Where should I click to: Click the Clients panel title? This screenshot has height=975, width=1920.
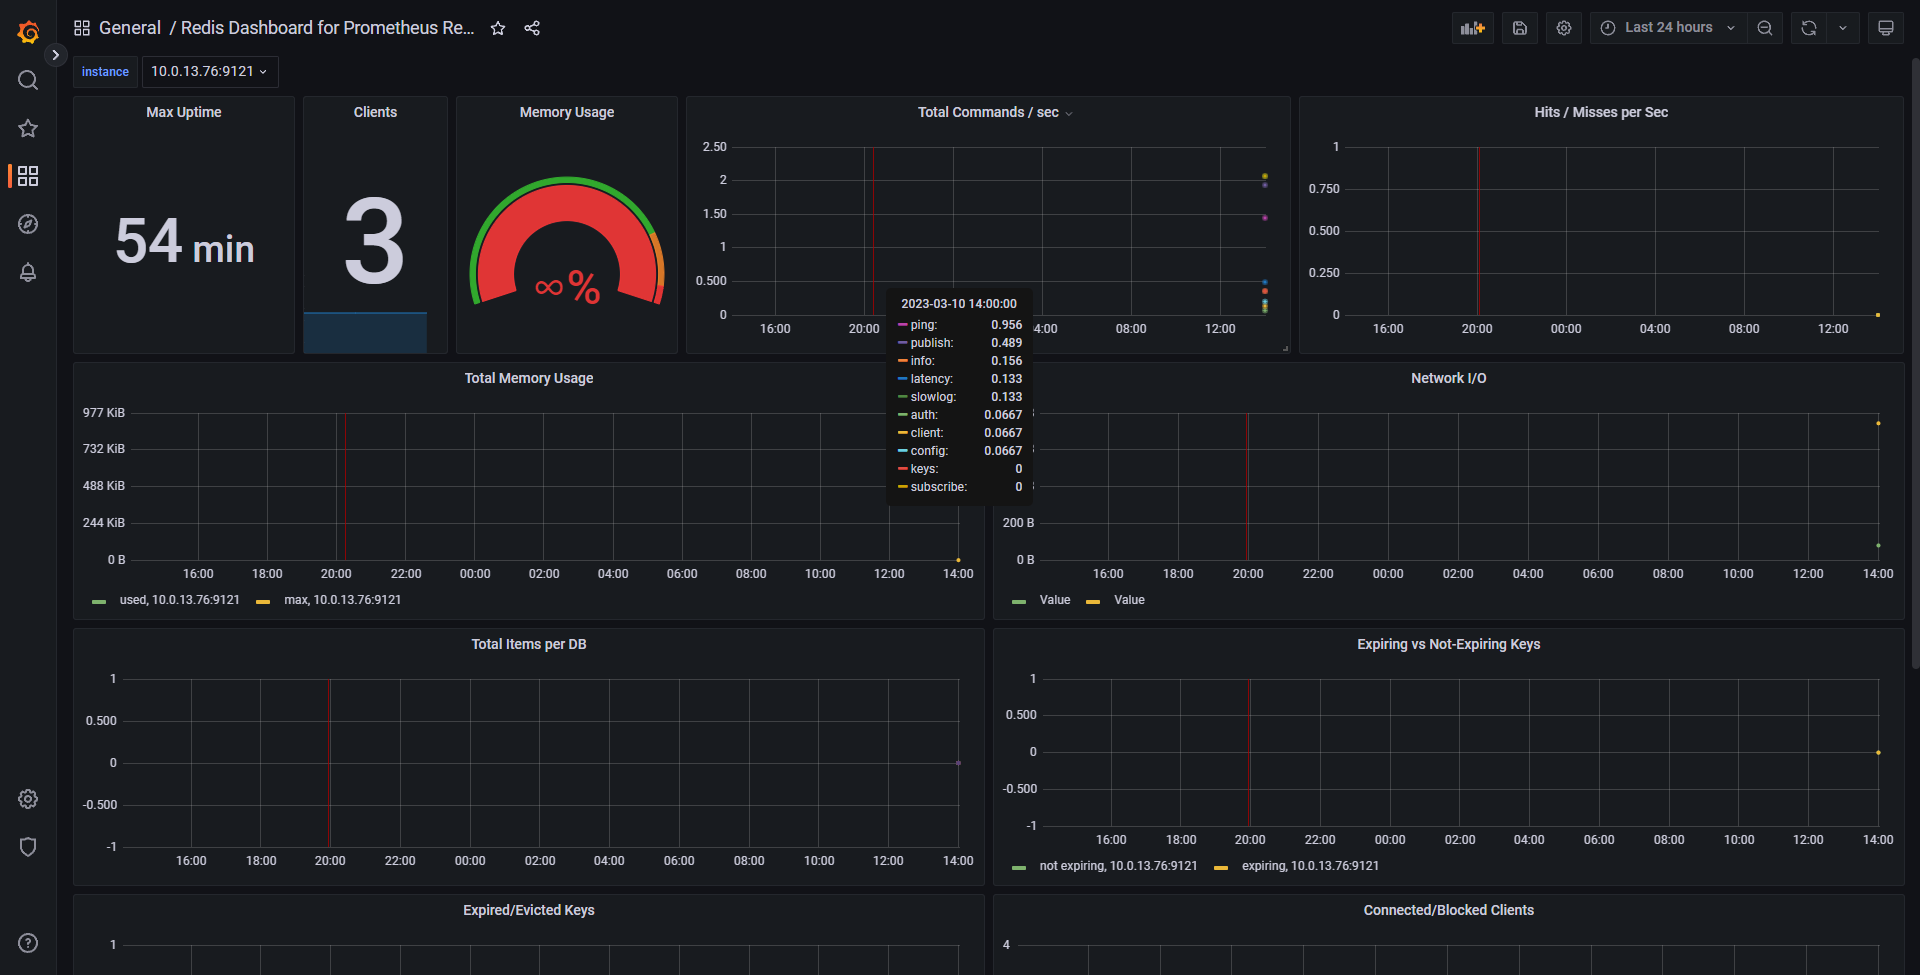375,112
